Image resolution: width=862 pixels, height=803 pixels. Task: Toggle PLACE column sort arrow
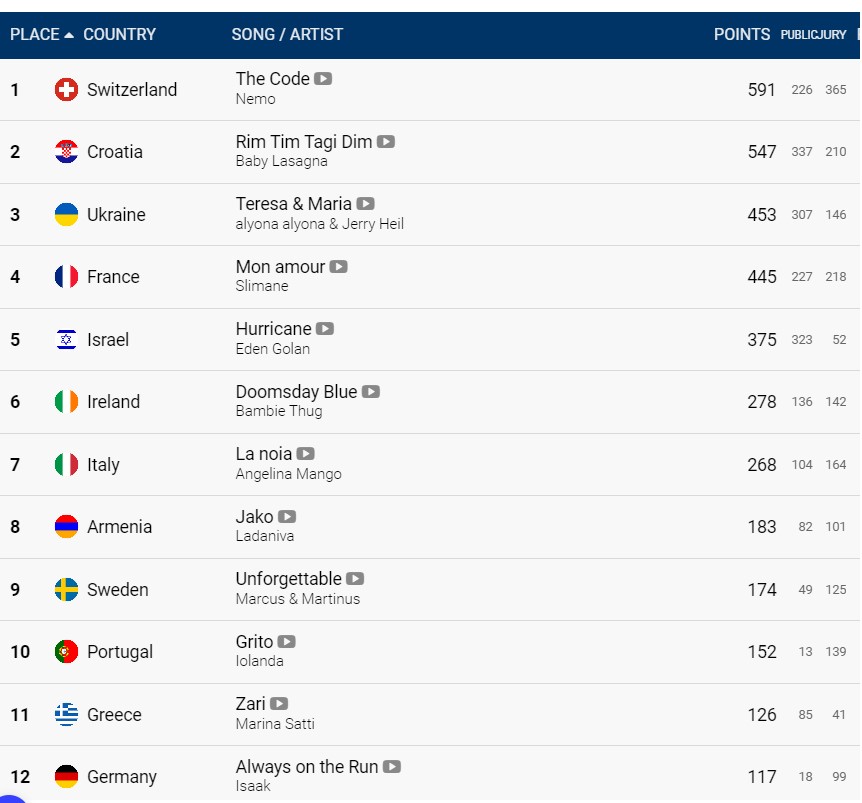point(69,35)
